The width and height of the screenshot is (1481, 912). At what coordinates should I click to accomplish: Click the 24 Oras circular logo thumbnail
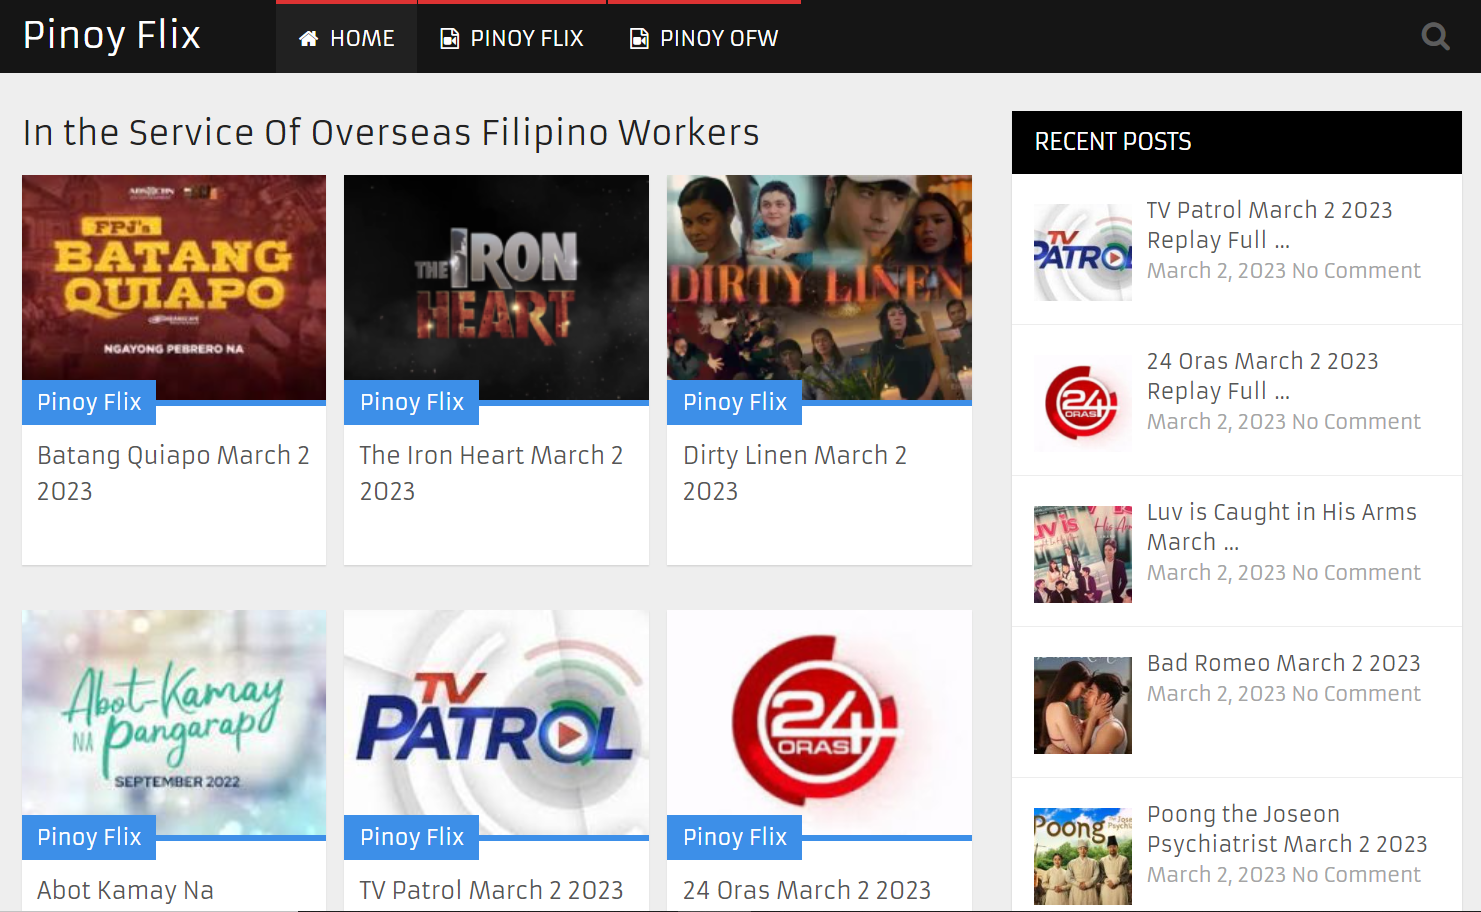818,723
